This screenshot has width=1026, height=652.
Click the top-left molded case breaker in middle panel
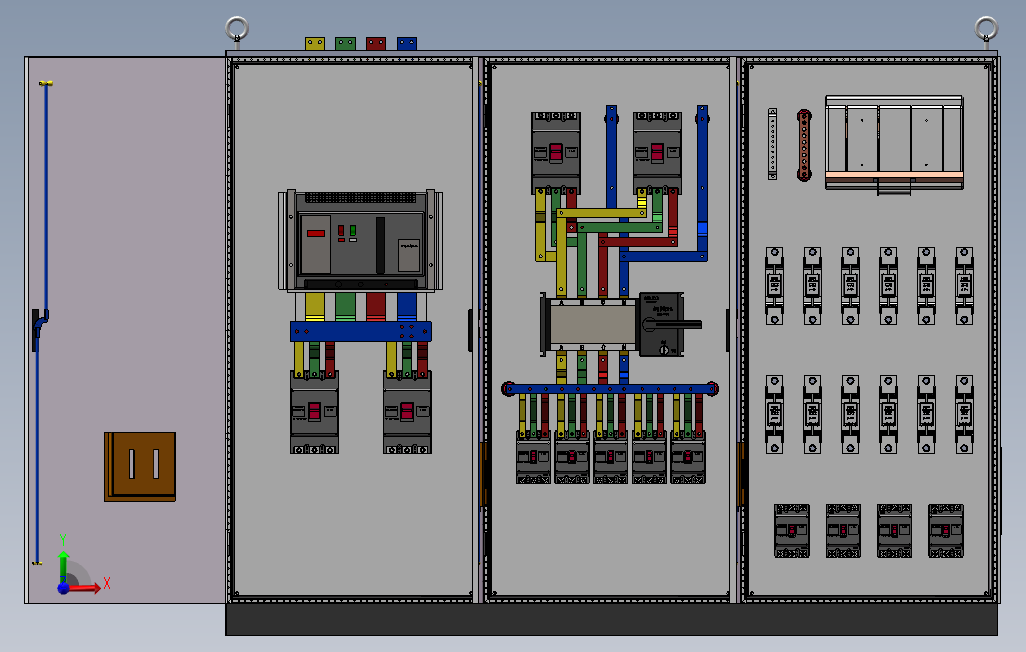click(556, 153)
